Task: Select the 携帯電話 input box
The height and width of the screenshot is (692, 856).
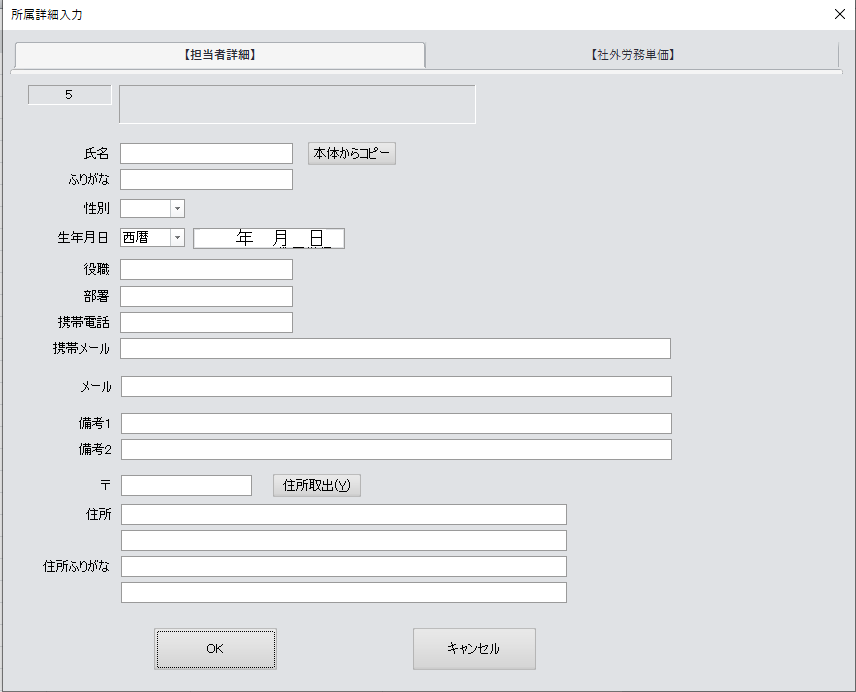Action: 206,322
